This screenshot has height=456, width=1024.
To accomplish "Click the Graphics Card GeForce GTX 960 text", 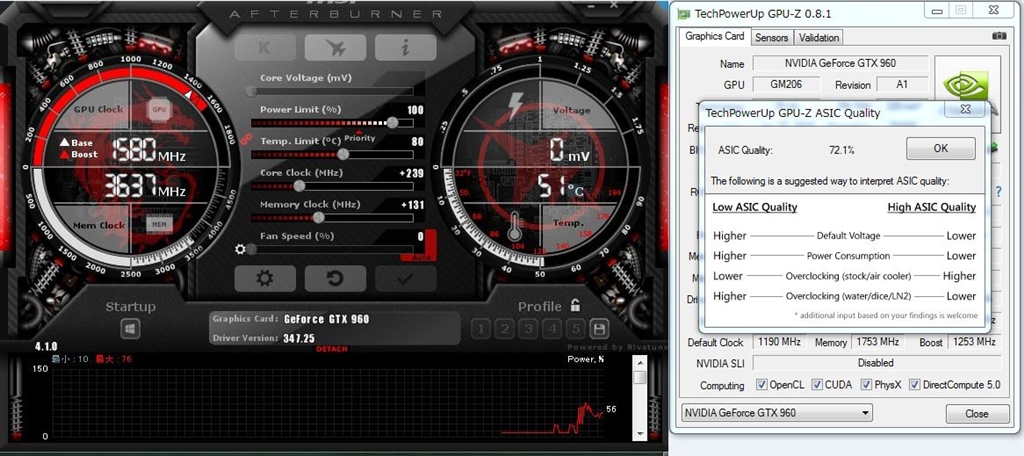I will 327,319.
